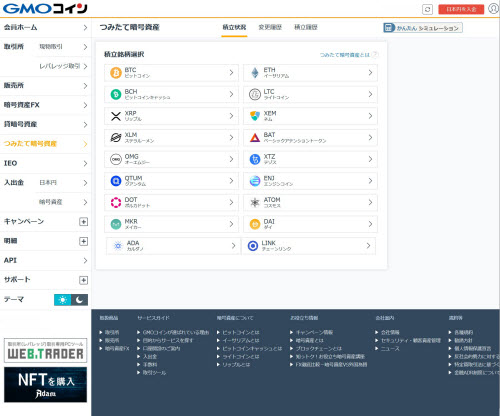Click the BTC Bitcoin coin icon

point(116,73)
